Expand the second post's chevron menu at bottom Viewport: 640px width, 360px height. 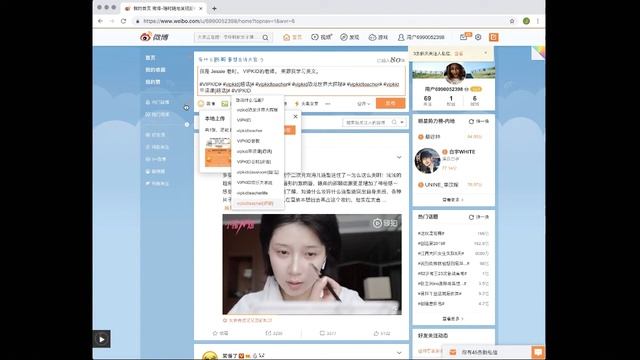pyautogui.click(x=399, y=353)
